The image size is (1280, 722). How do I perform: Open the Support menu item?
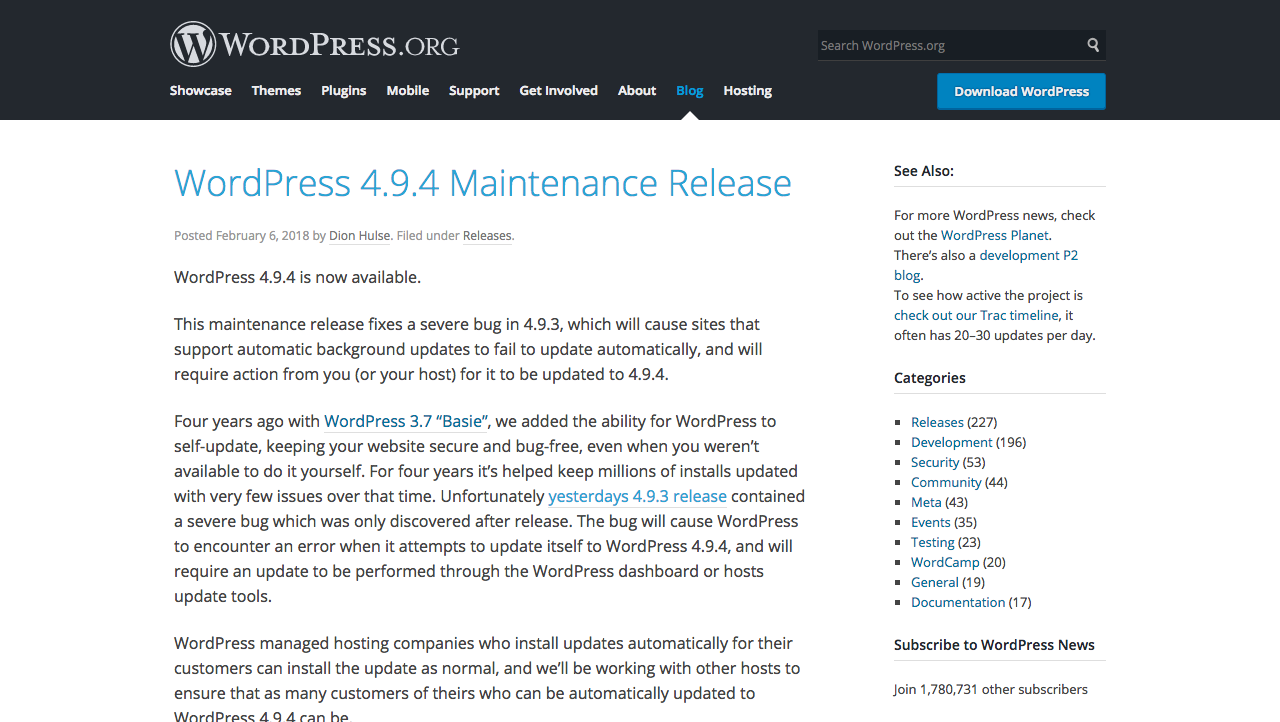474,90
